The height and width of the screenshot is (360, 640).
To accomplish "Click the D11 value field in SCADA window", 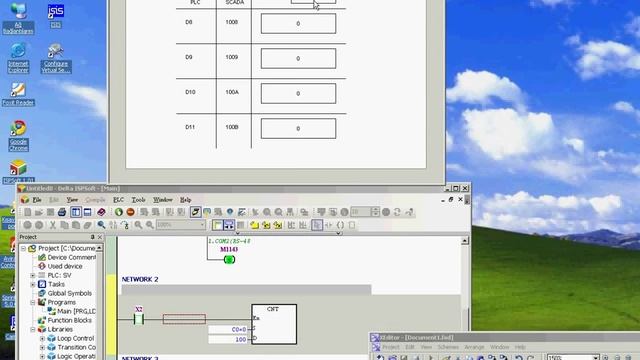I will (x=298, y=129).
